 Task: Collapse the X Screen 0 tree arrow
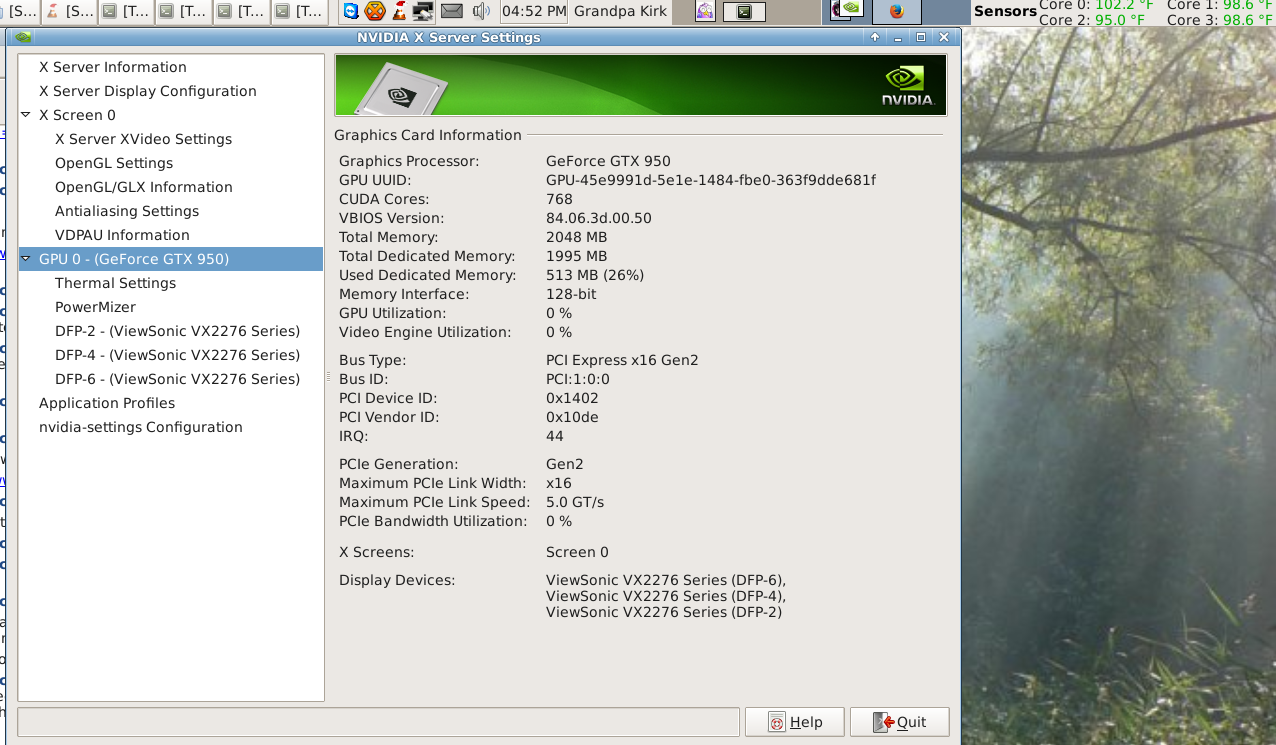26,115
